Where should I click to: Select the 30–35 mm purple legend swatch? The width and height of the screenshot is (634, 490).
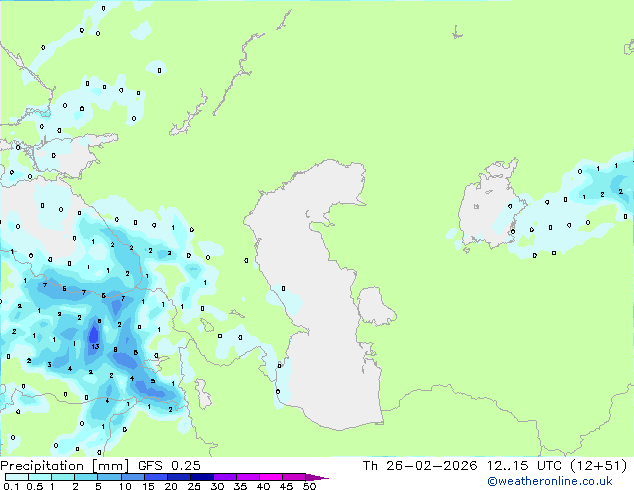[224, 477]
